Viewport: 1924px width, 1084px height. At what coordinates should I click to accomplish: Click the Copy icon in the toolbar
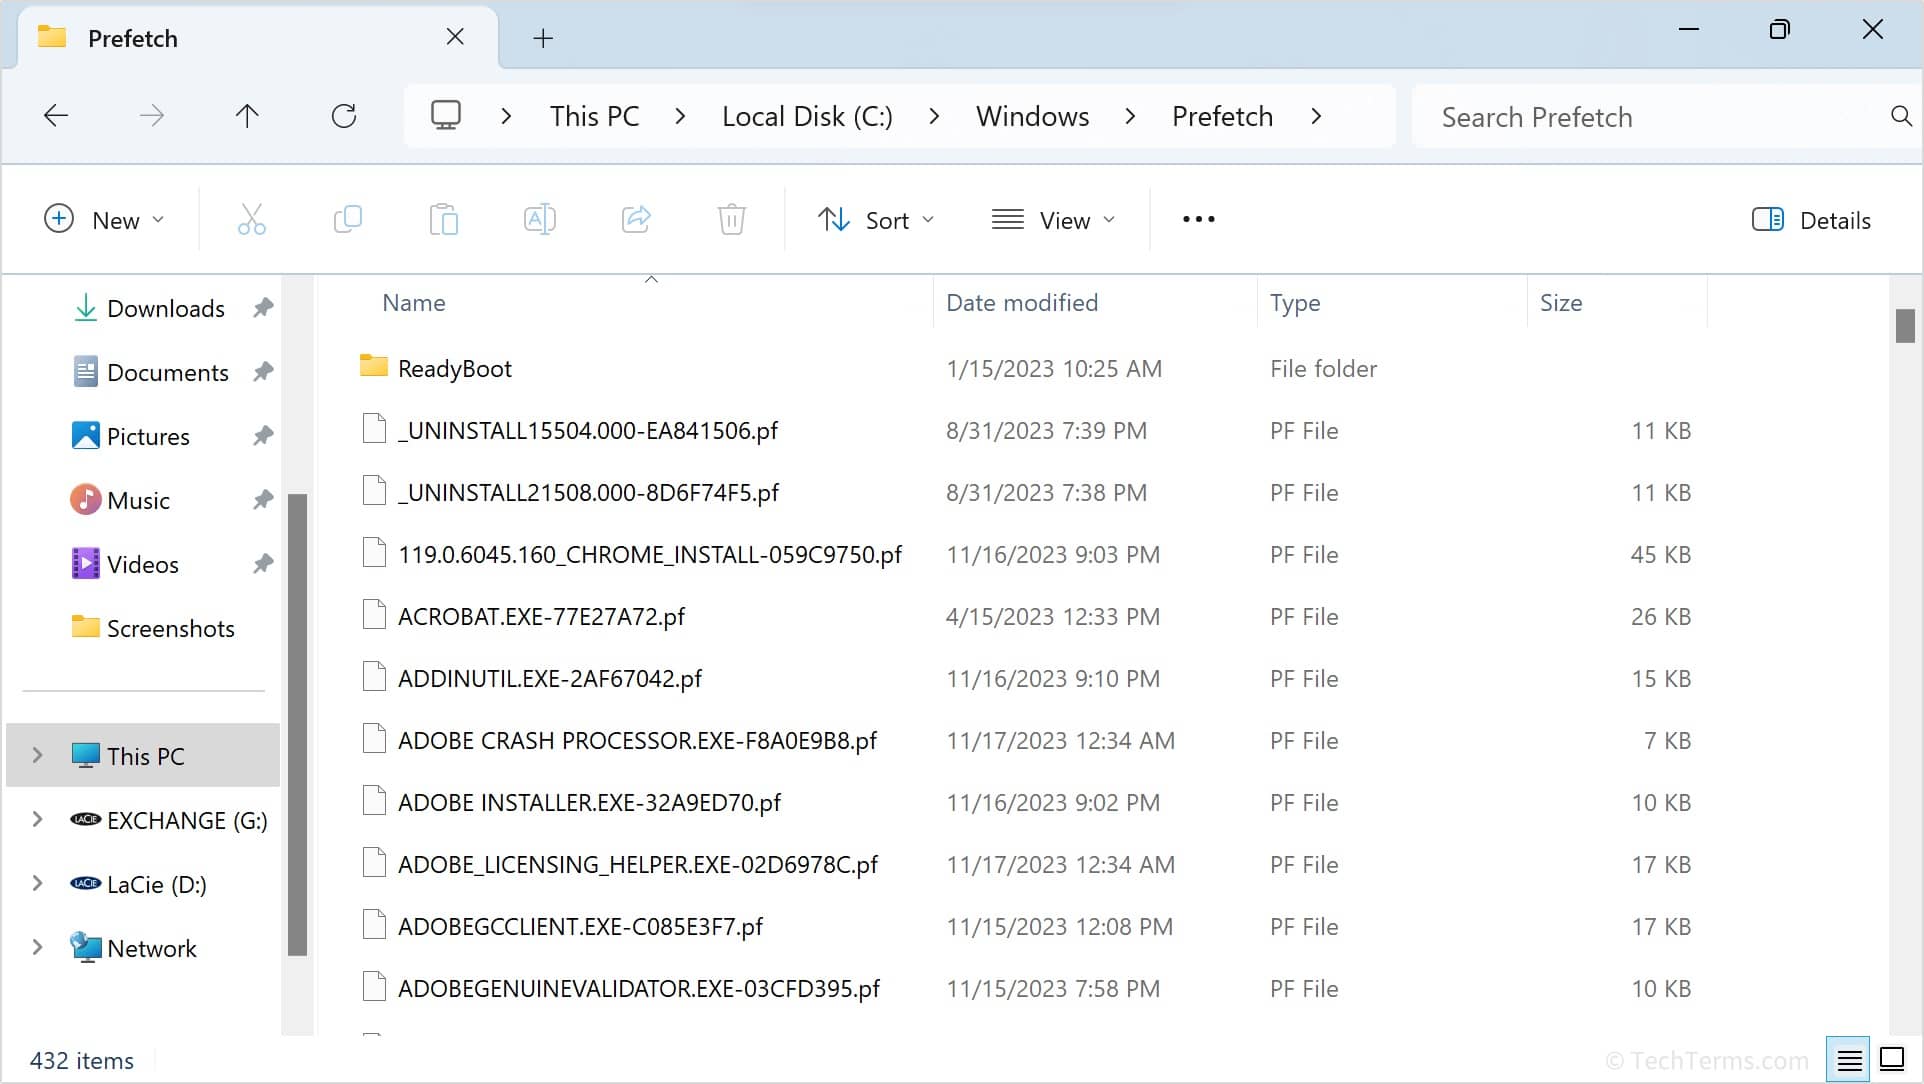(x=347, y=219)
